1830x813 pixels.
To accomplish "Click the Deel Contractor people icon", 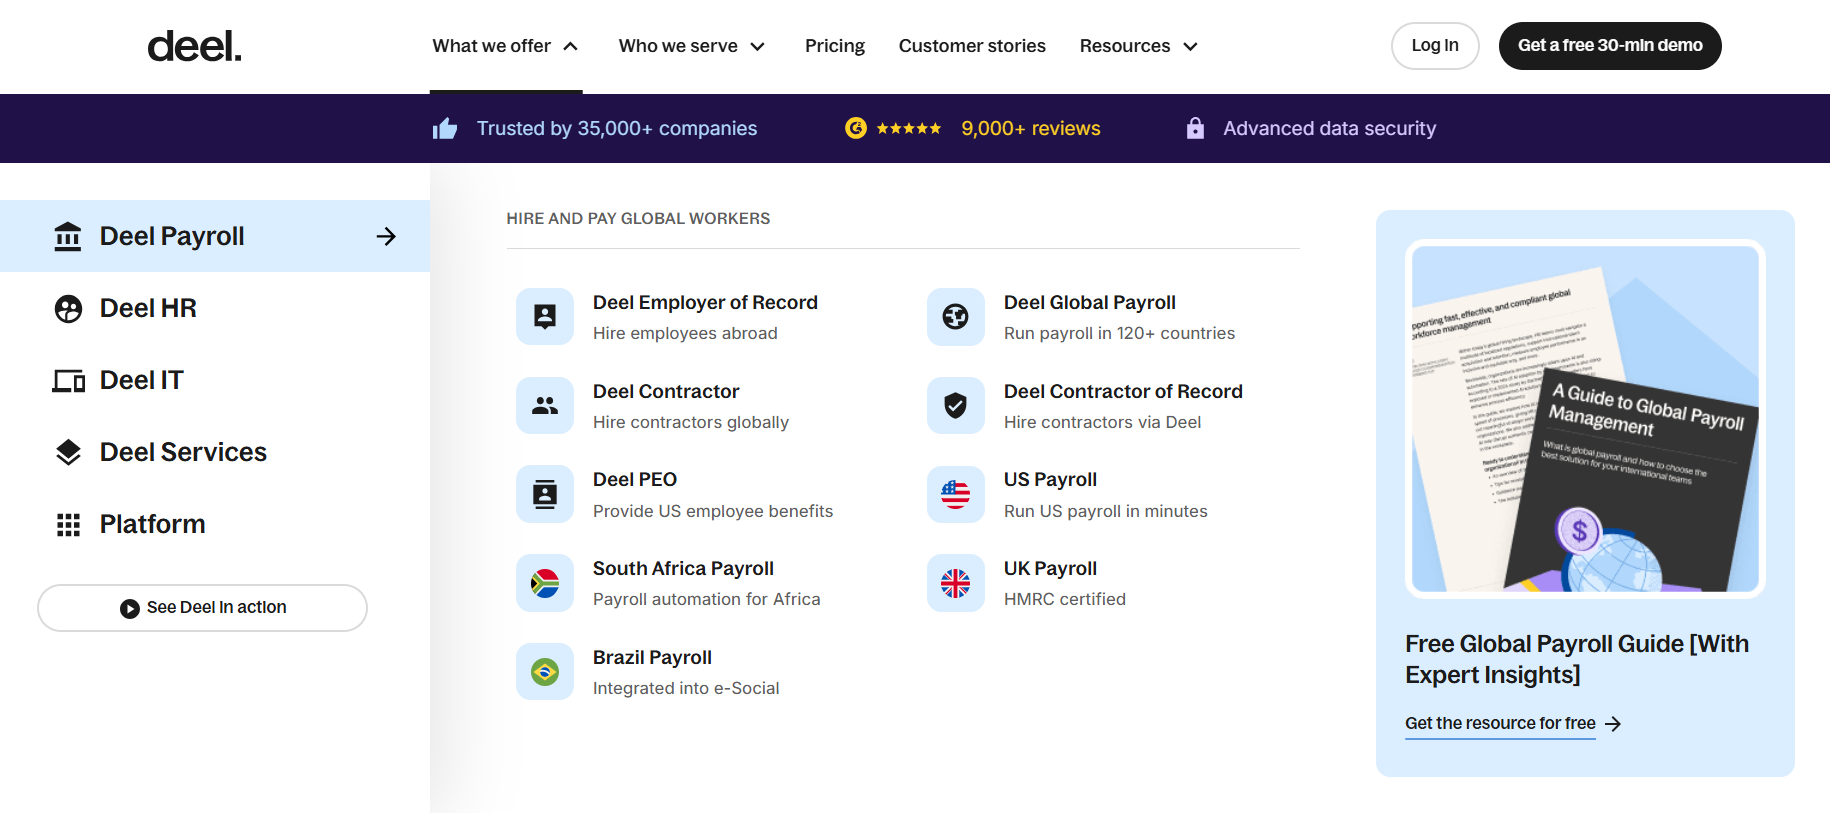I will point(545,405).
